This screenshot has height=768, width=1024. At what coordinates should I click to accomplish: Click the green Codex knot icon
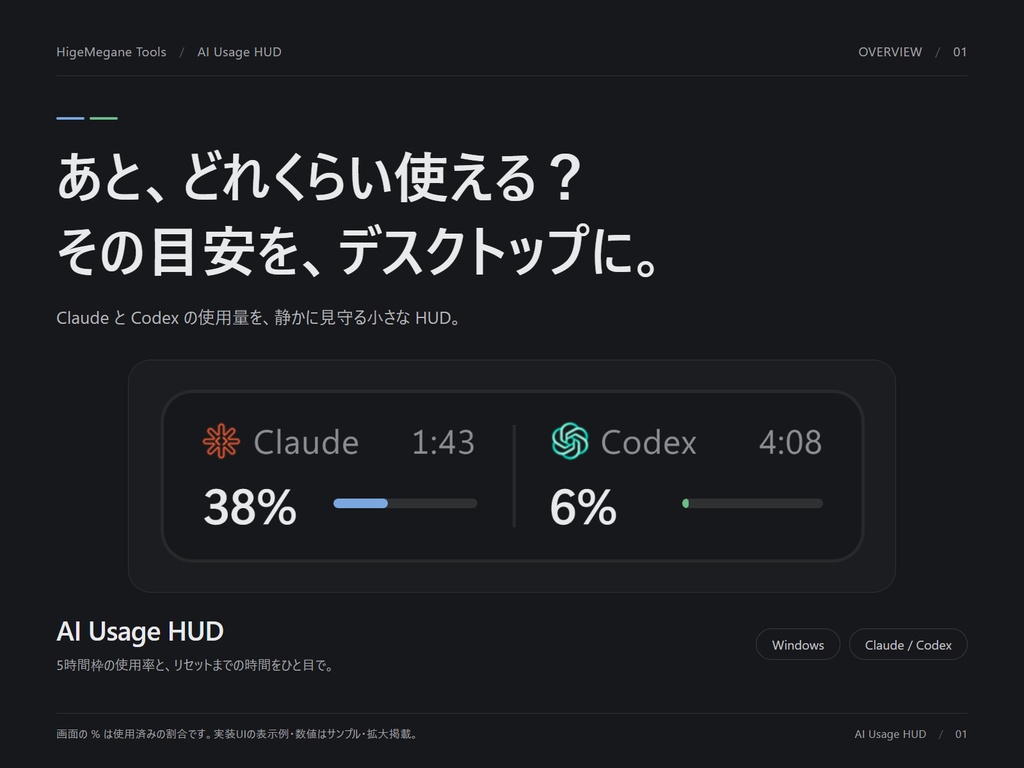point(570,441)
